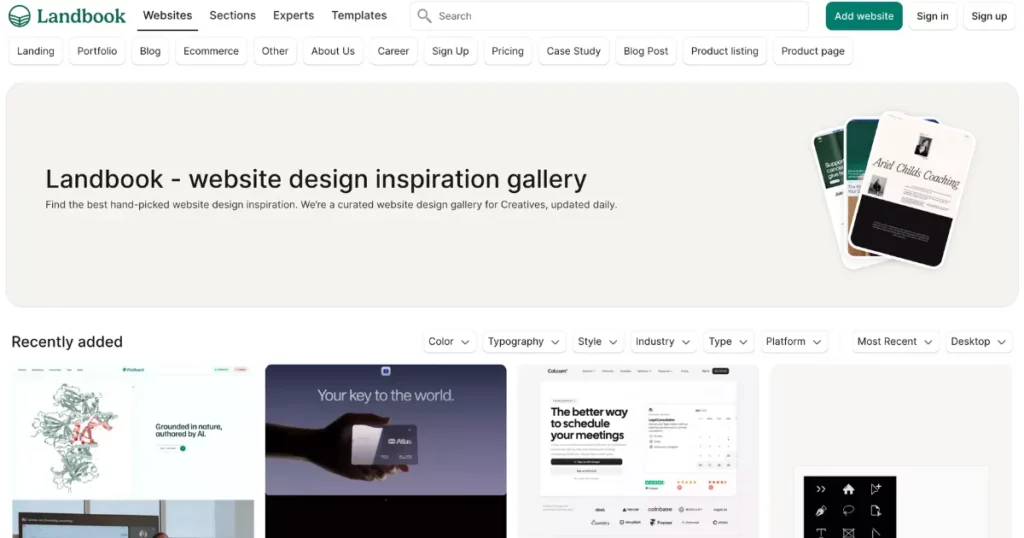Click the Landbook leaf logo icon

click(19, 16)
